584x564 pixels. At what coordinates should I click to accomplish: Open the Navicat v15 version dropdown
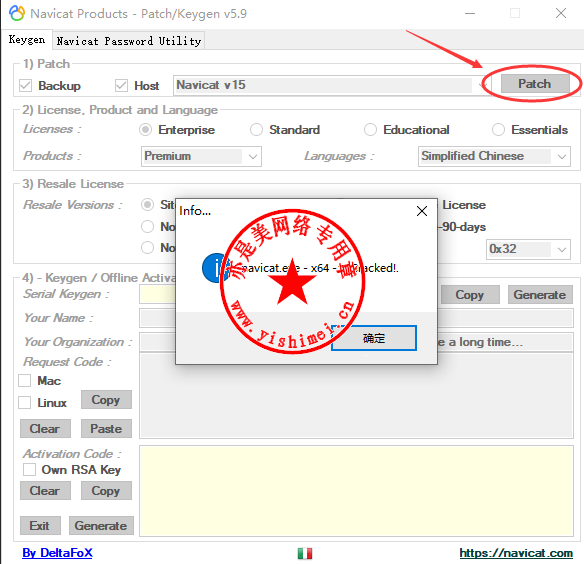332,85
